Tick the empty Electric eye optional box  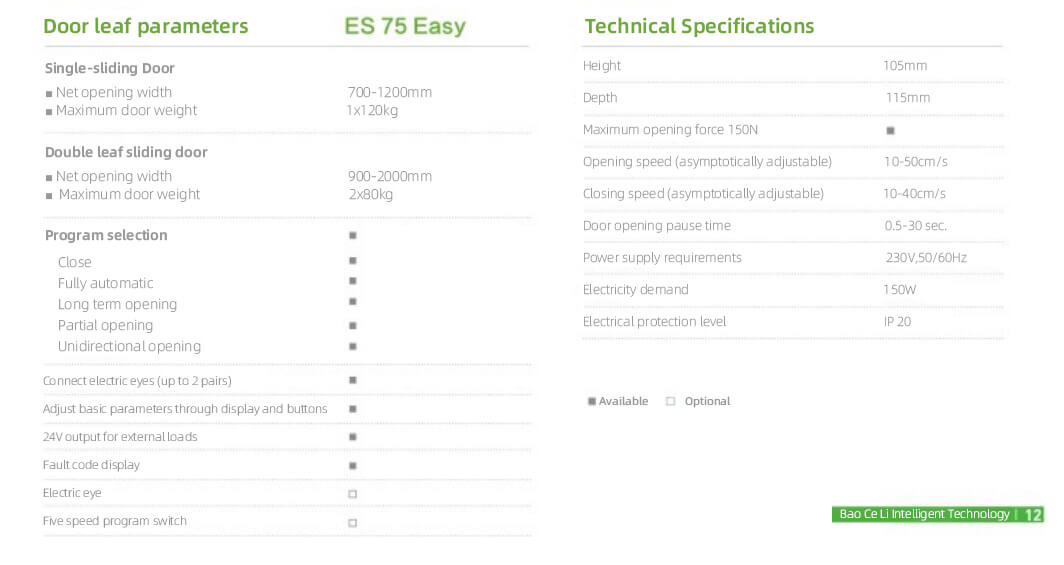[352, 494]
